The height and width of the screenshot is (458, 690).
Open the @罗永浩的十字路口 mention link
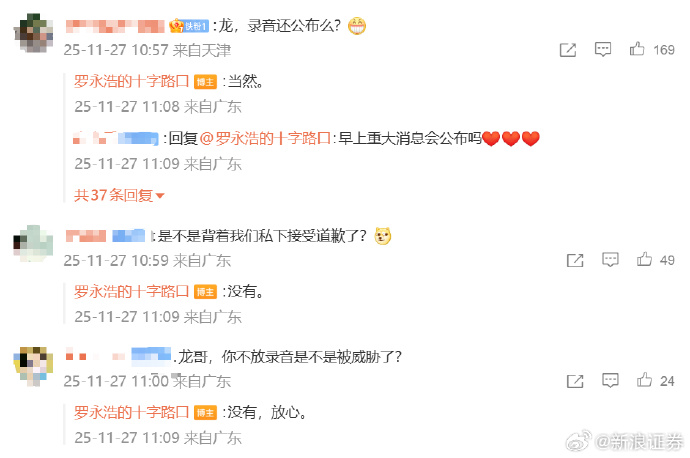265,139
